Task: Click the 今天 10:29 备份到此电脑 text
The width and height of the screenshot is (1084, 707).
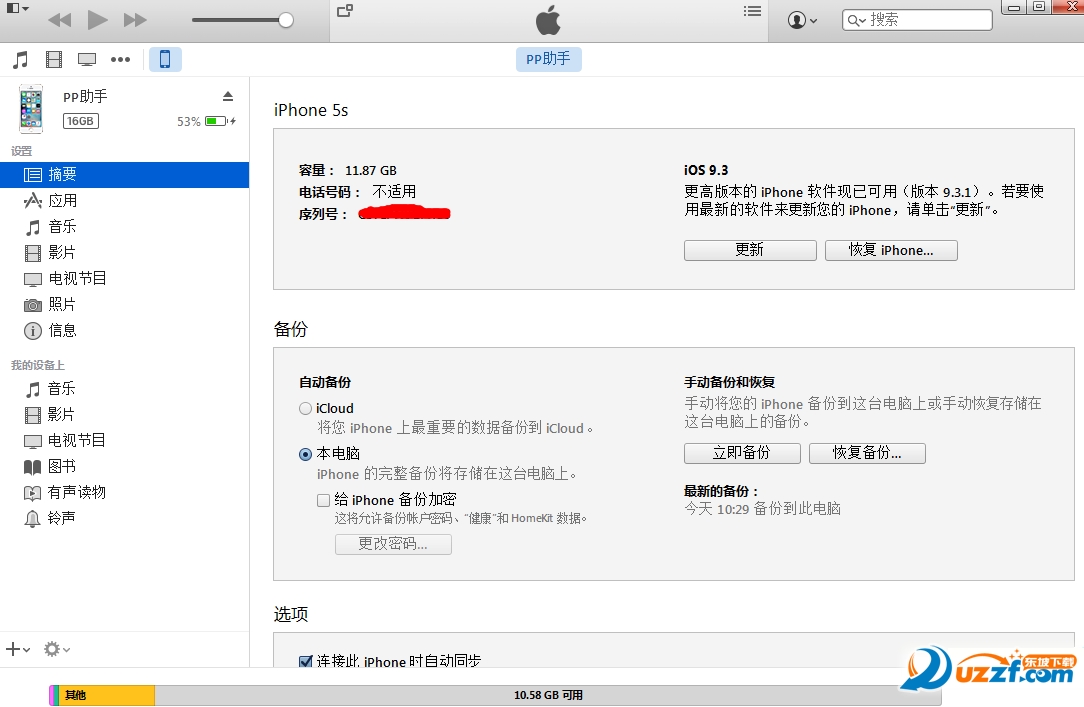Action: 763,509
